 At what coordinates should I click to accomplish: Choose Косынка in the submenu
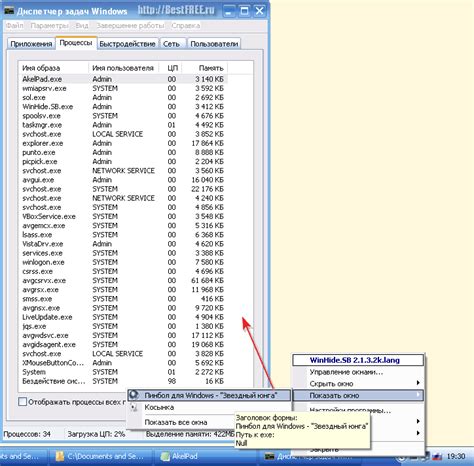[209, 407]
